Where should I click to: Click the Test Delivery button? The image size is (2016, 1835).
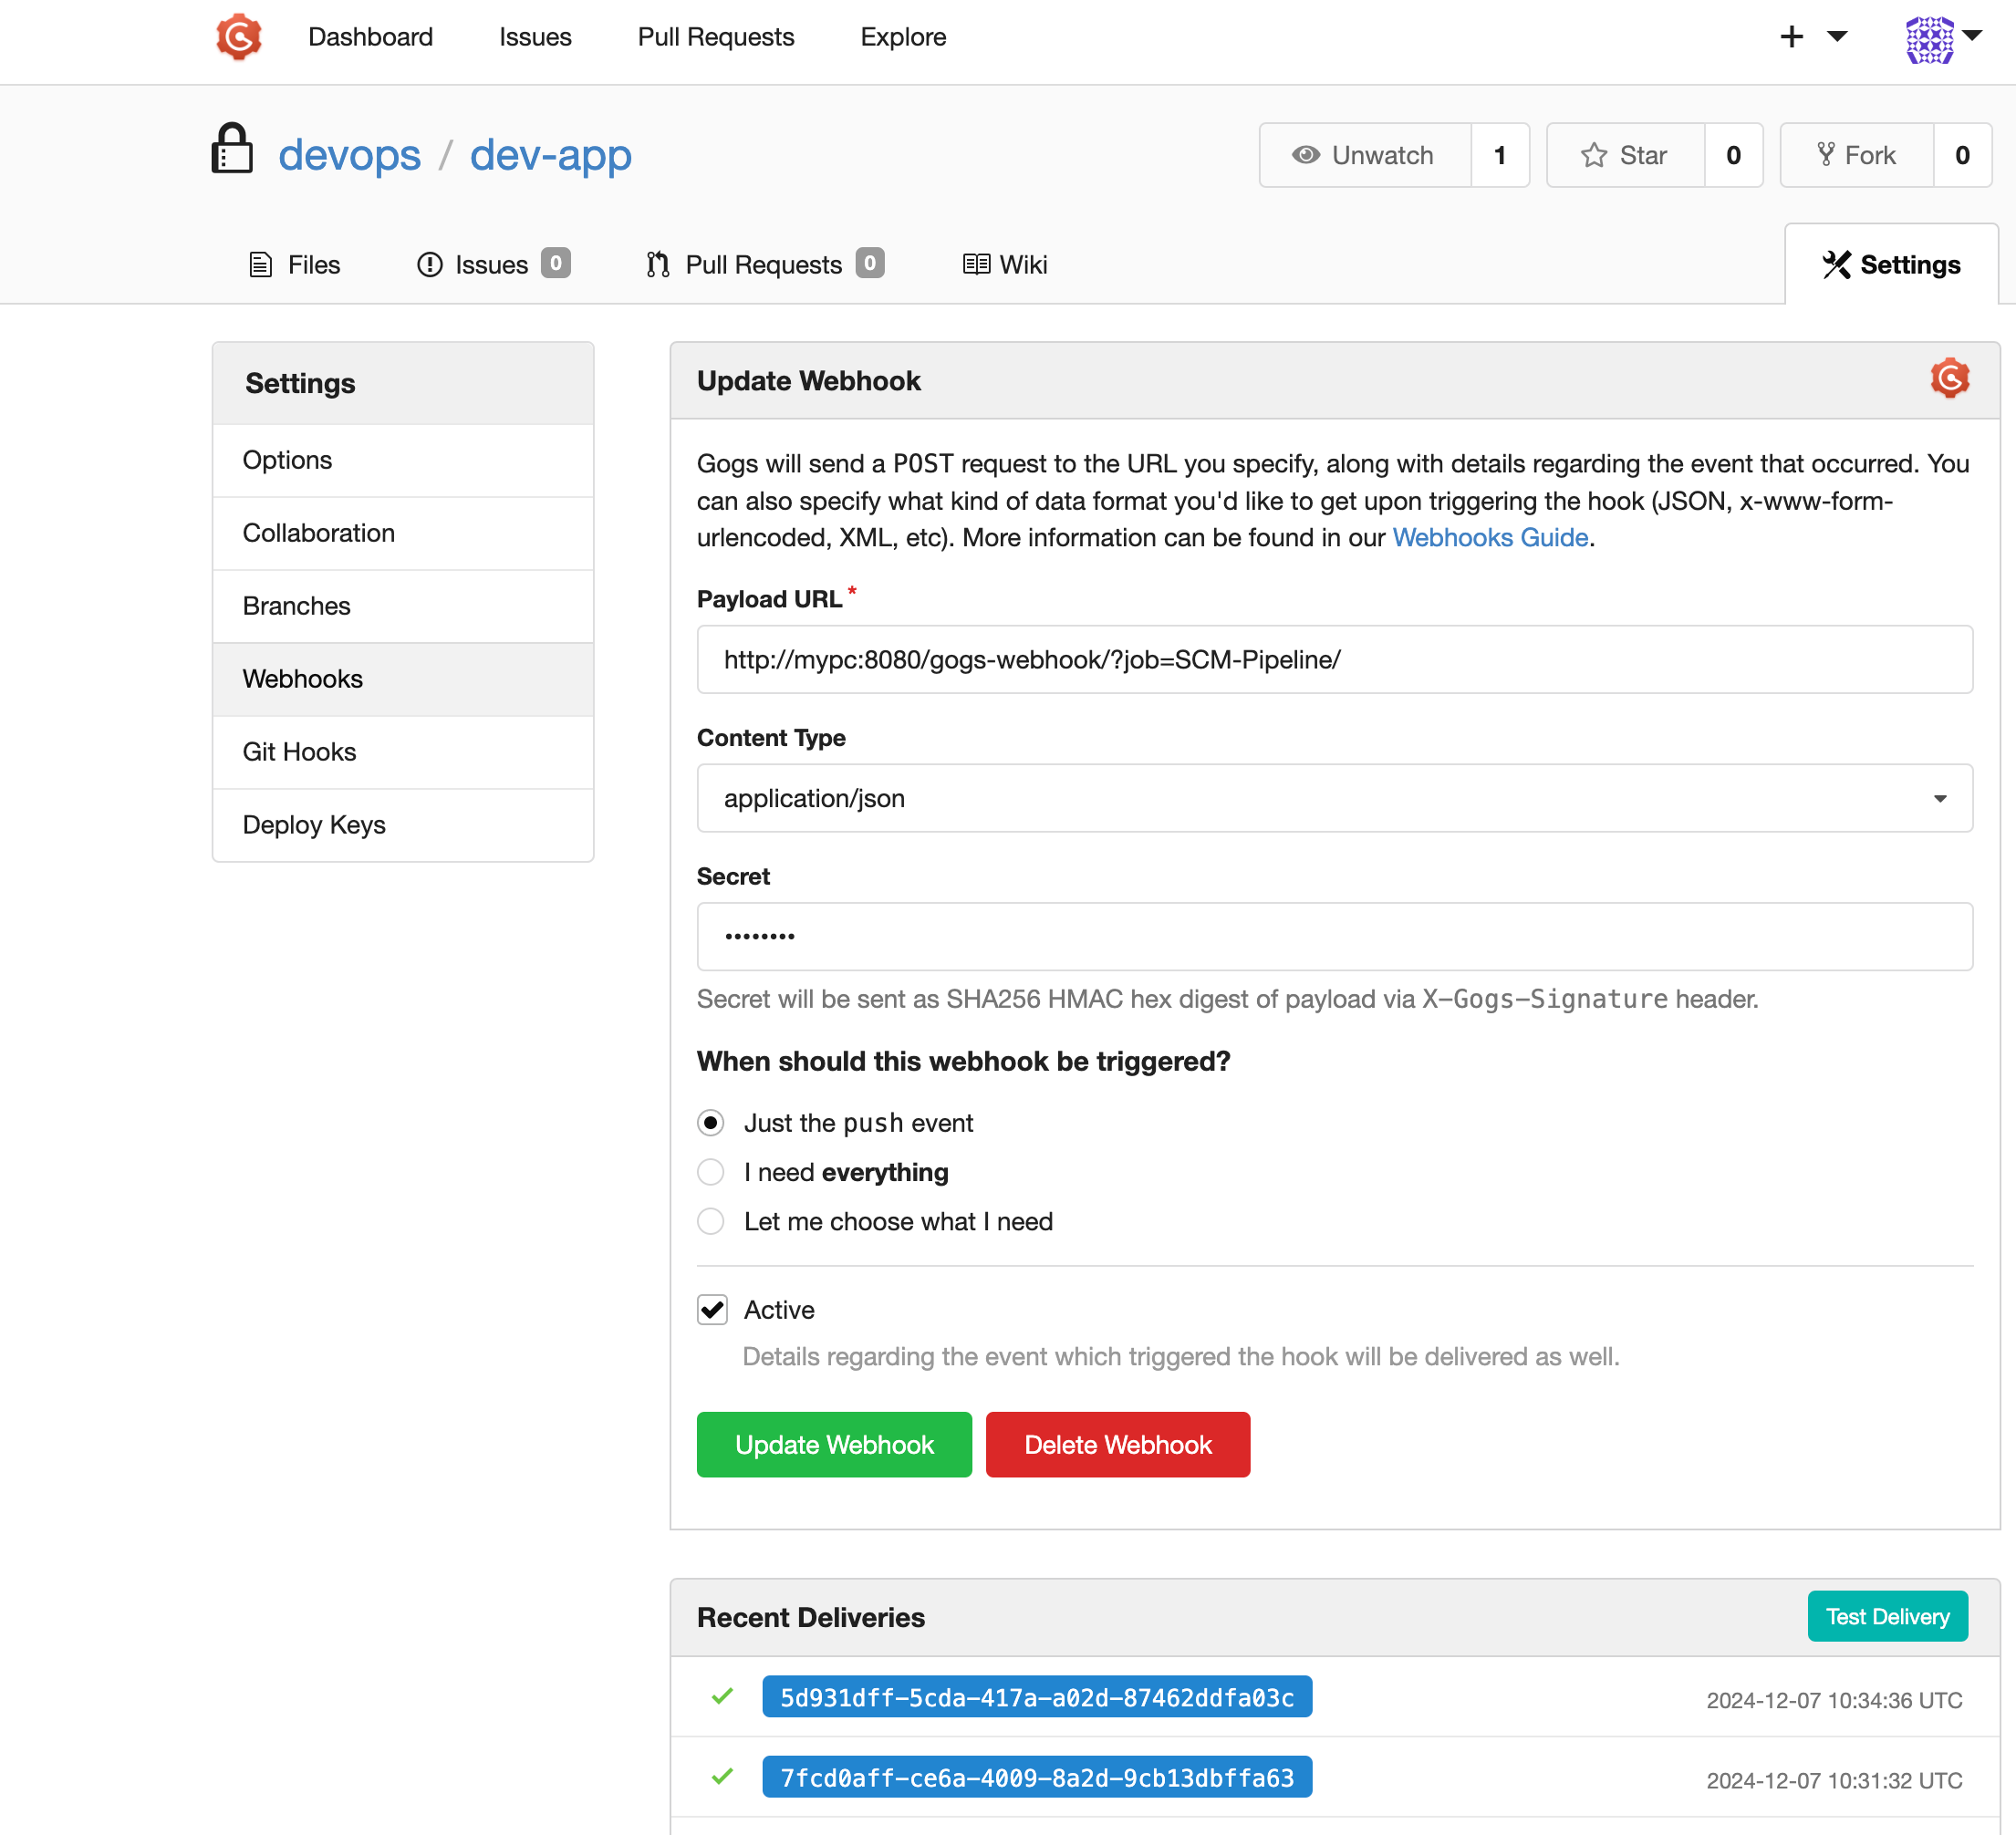pyautogui.click(x=1887, y=1616)
